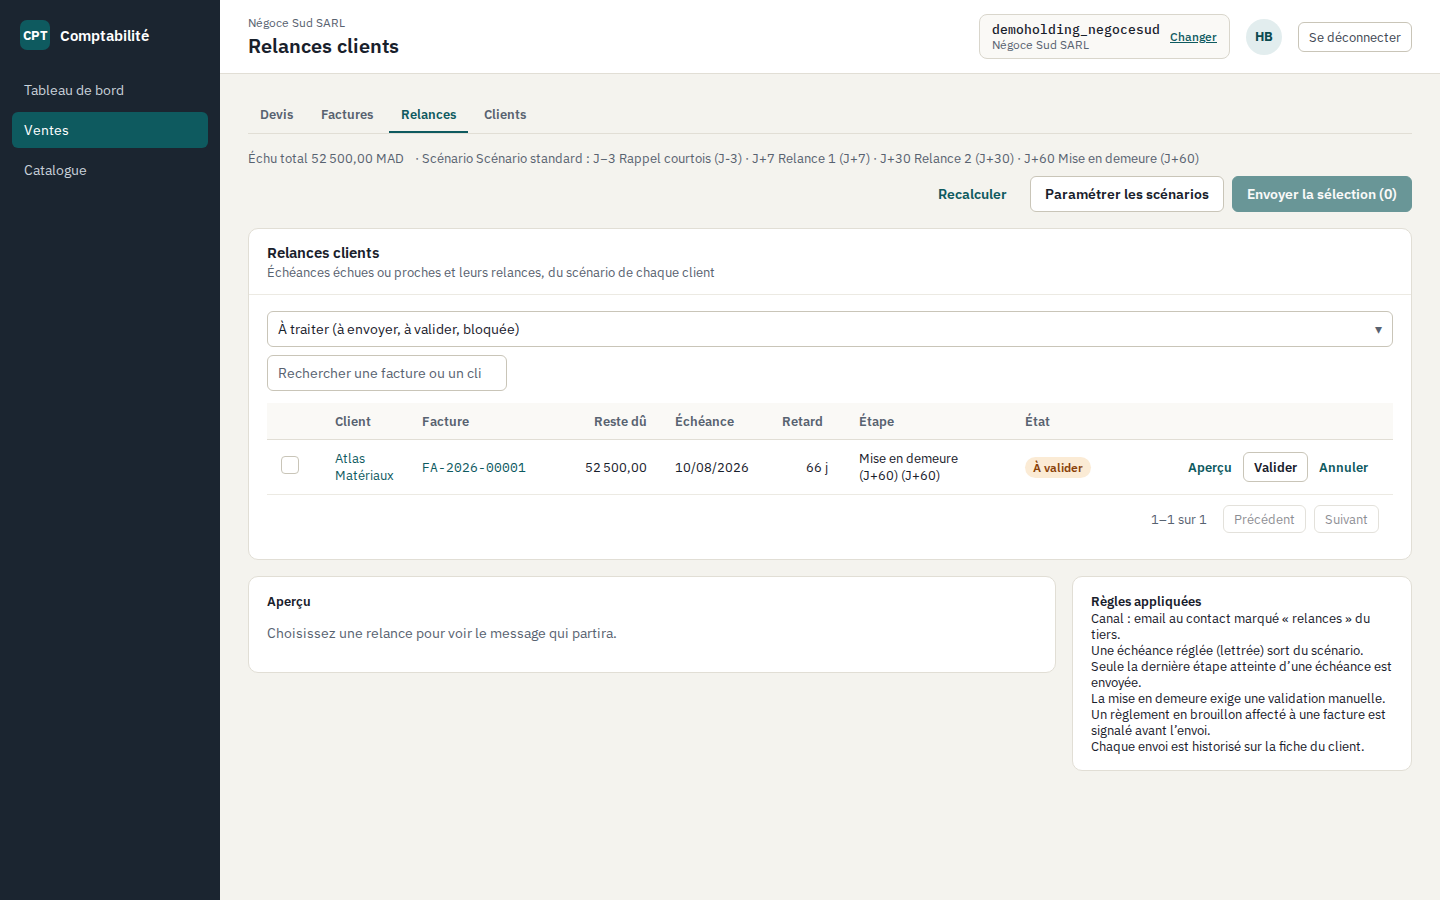Select Ventes in the sidebar

110,130
